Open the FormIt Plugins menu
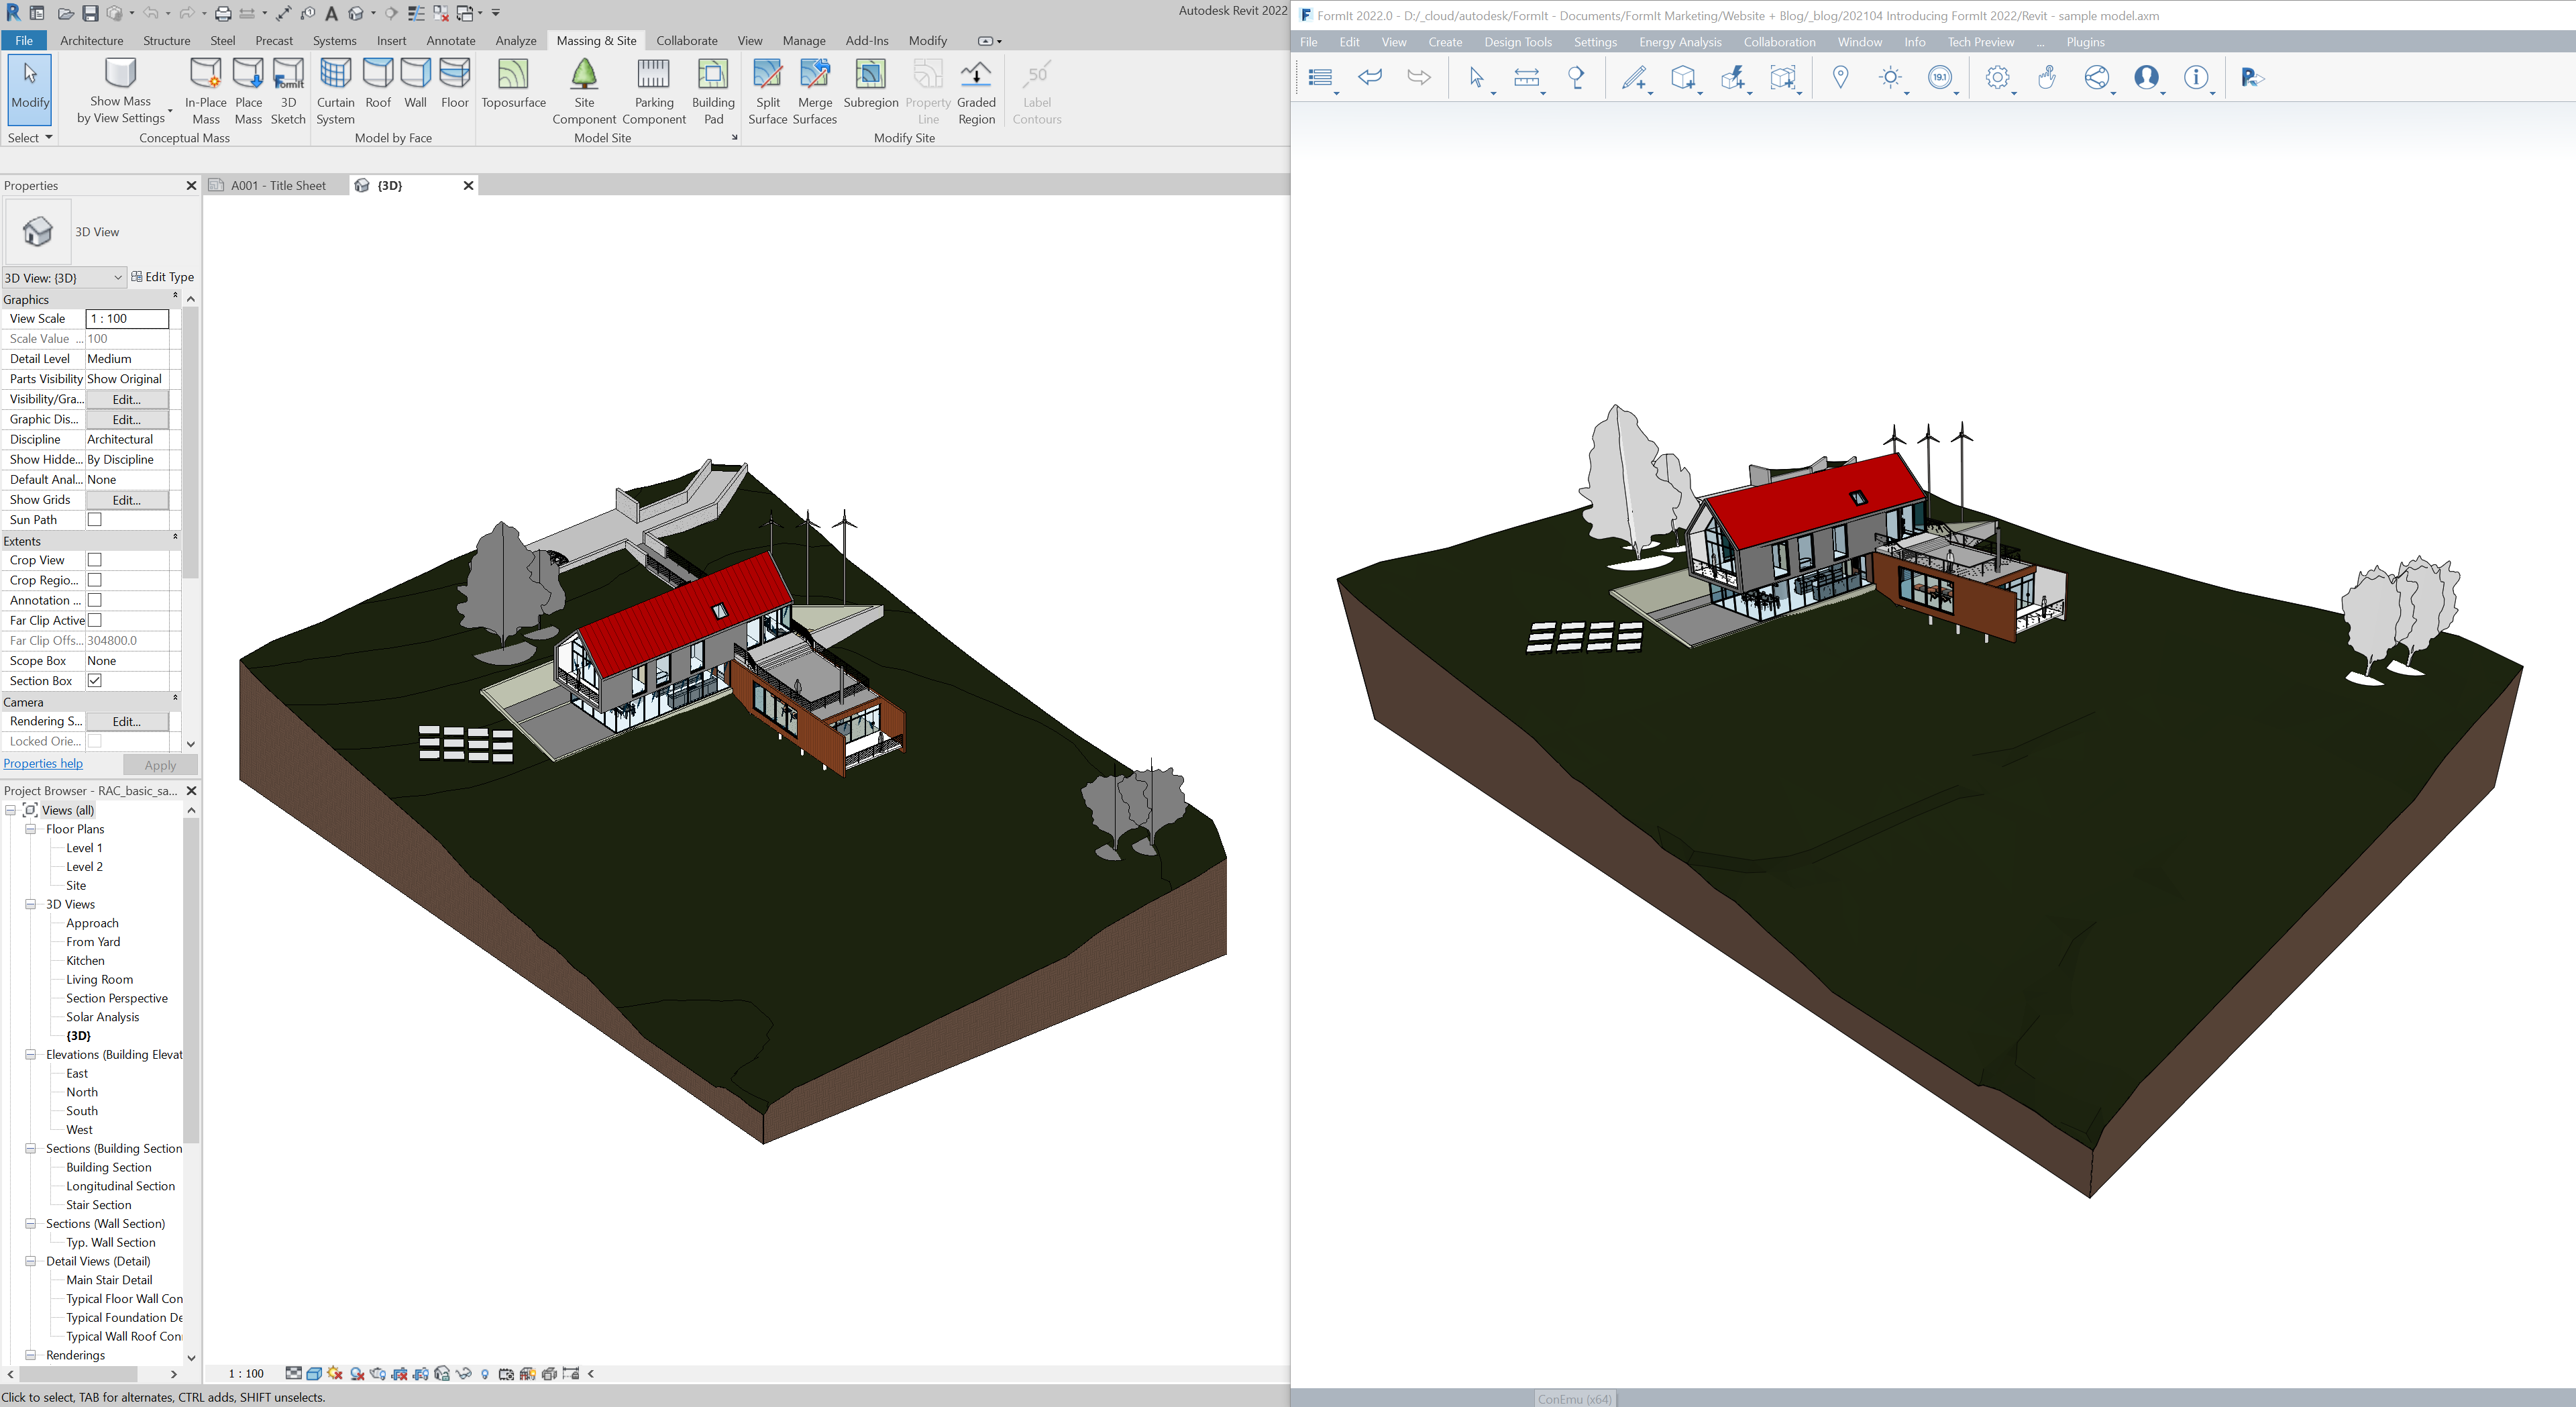The image size is (2576, 1407). point(2085,42)
